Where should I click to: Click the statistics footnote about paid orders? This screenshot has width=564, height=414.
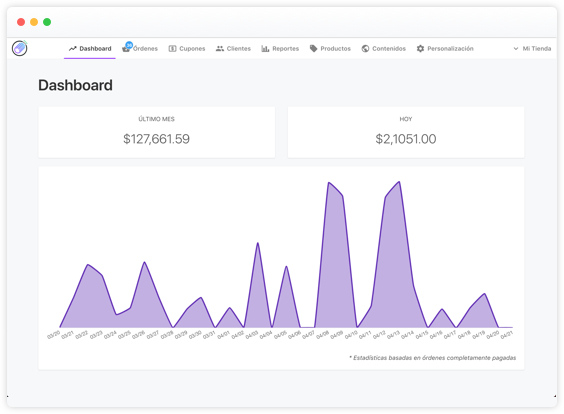(x=433, y=358)
